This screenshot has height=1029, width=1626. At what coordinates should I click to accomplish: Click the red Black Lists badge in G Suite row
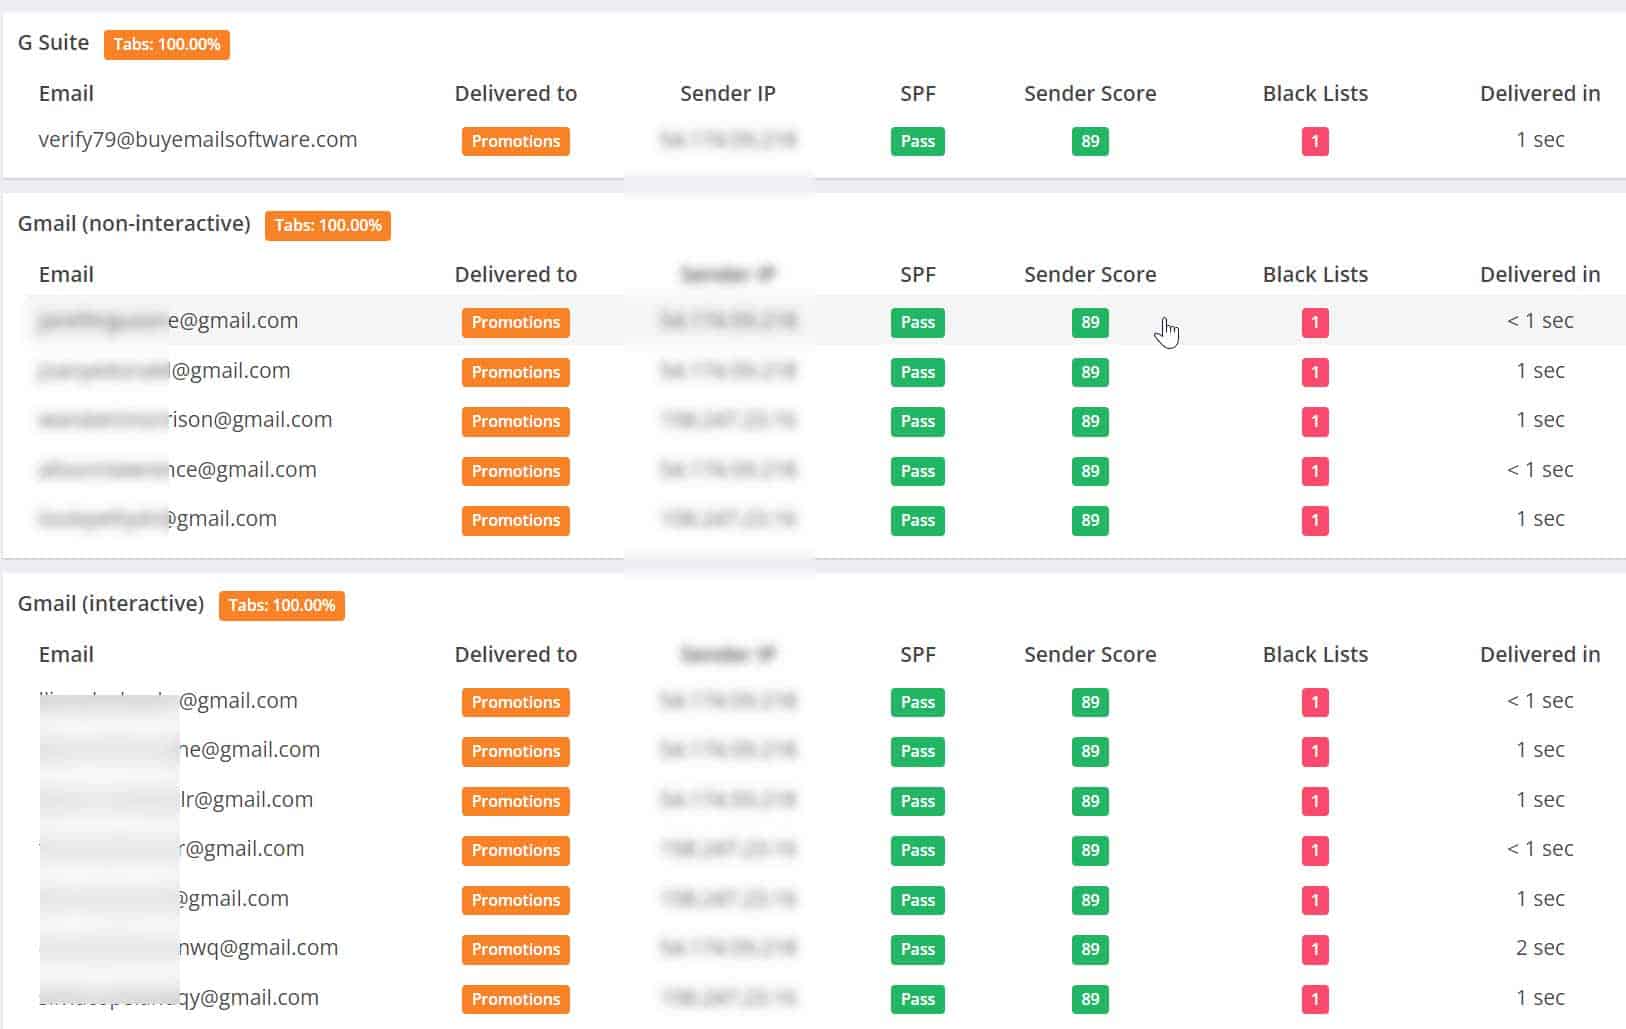click(1314, 141)
